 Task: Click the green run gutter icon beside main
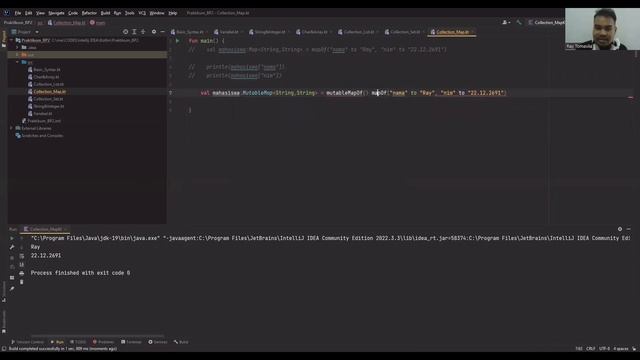point(177,41)
